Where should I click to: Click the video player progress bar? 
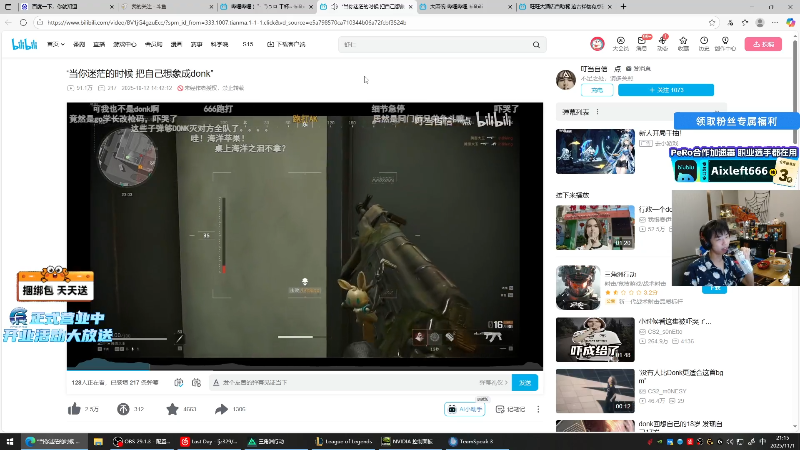[305, 368]
